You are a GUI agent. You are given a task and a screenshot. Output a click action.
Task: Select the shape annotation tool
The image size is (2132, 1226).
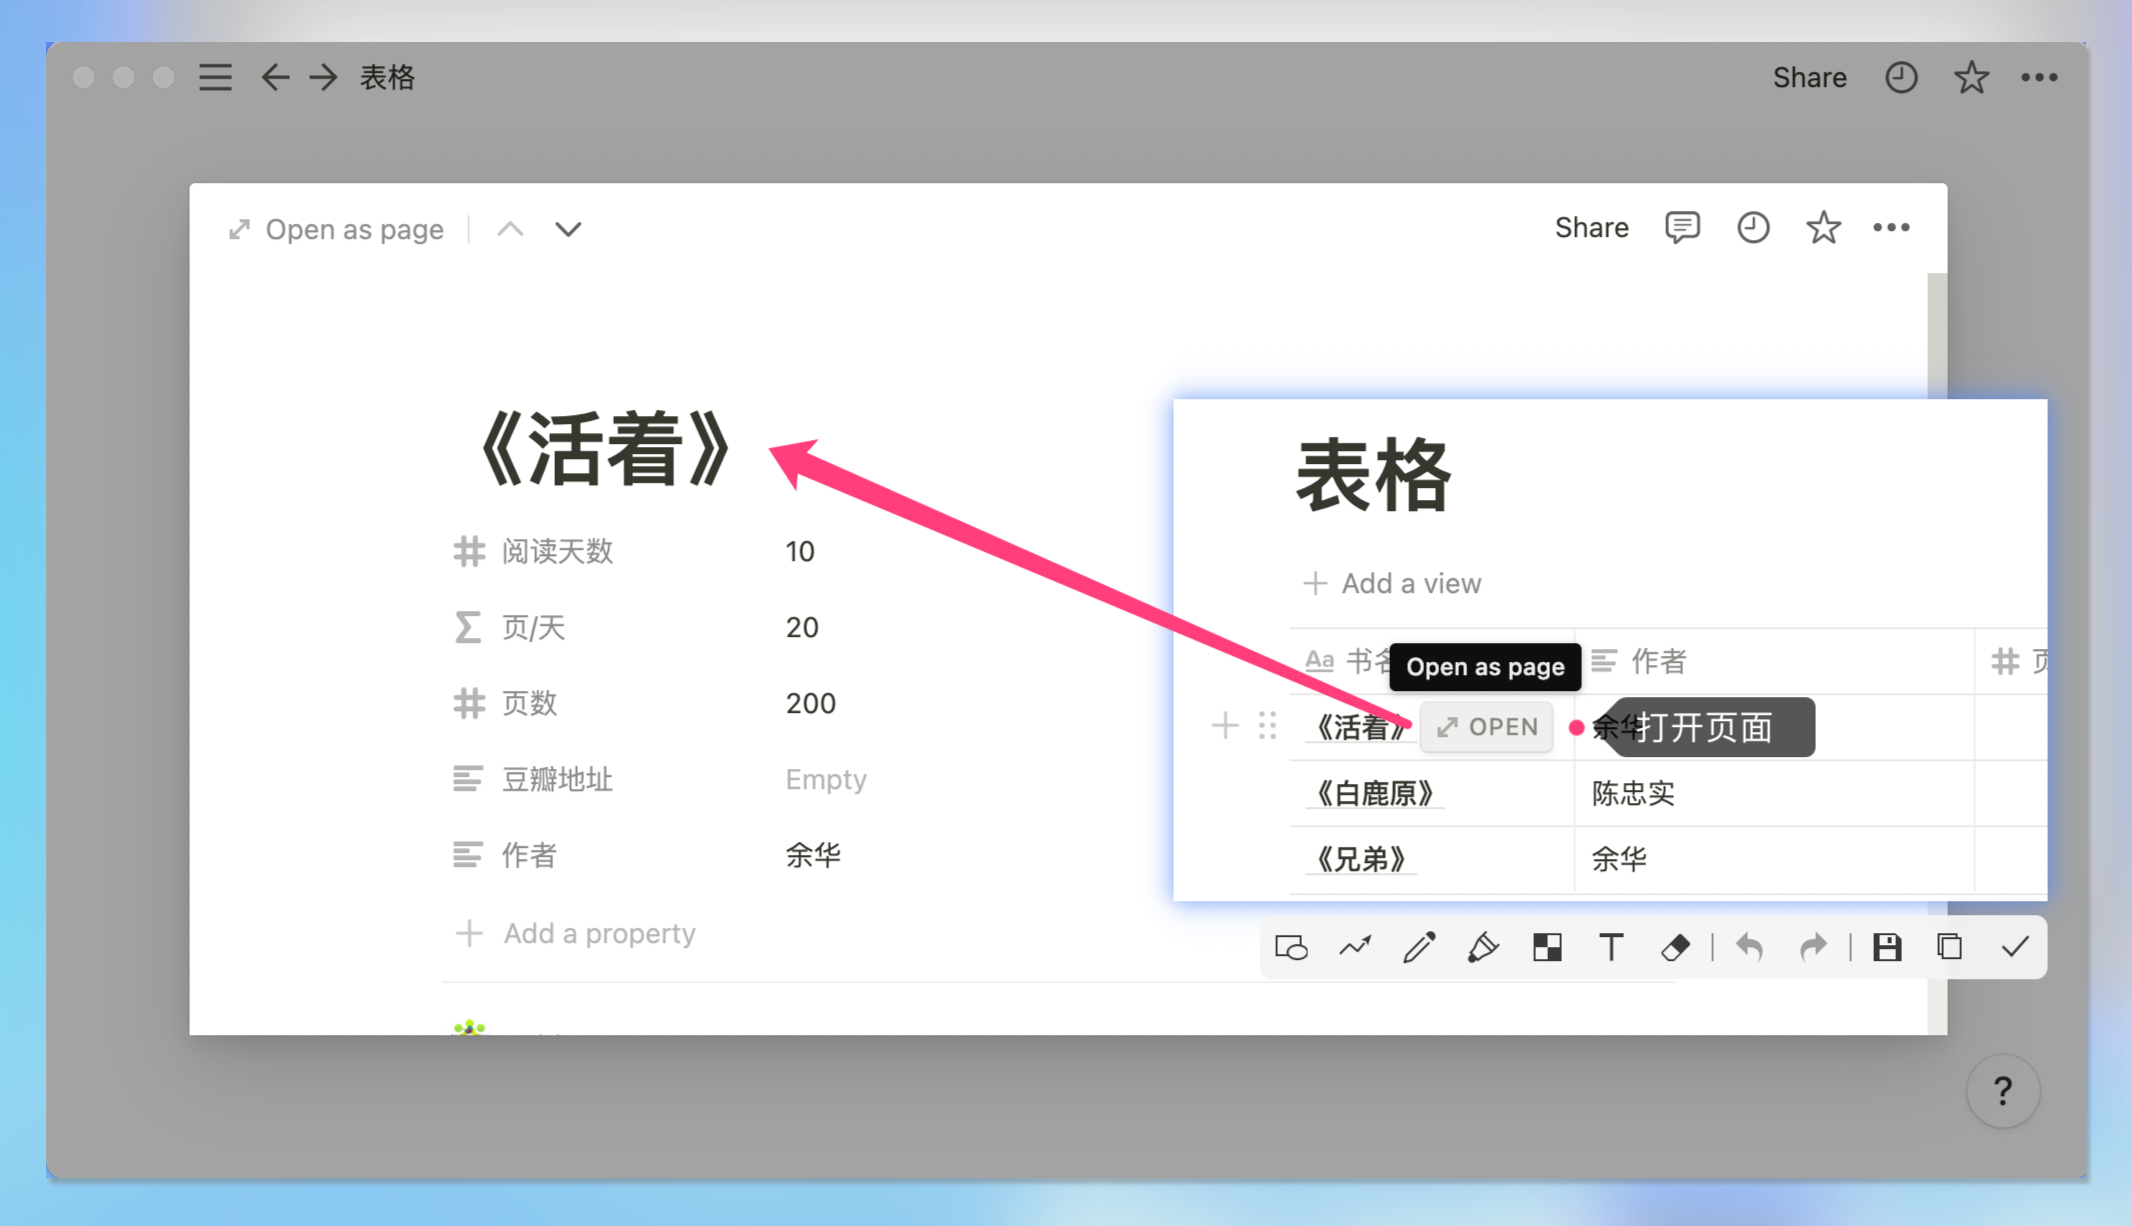(x=1291, y=947)
